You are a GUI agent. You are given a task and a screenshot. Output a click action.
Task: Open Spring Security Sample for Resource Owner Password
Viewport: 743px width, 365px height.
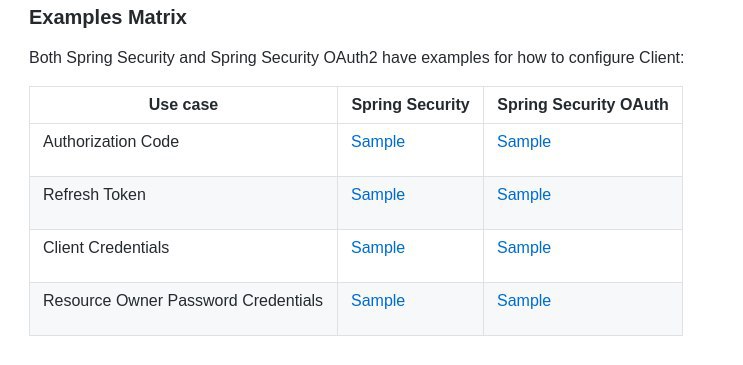(x=378, y=301)
